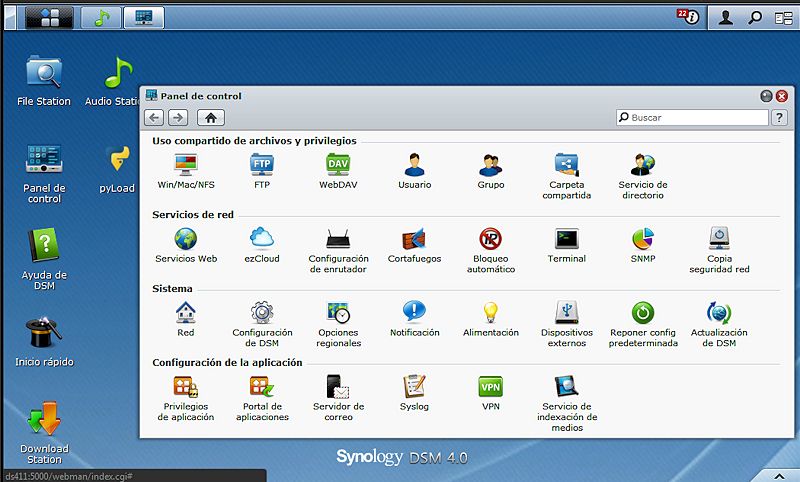Screen dimensions: 800x482
Task: Return to Panel de control home
Action: click(x=211, y=118)
